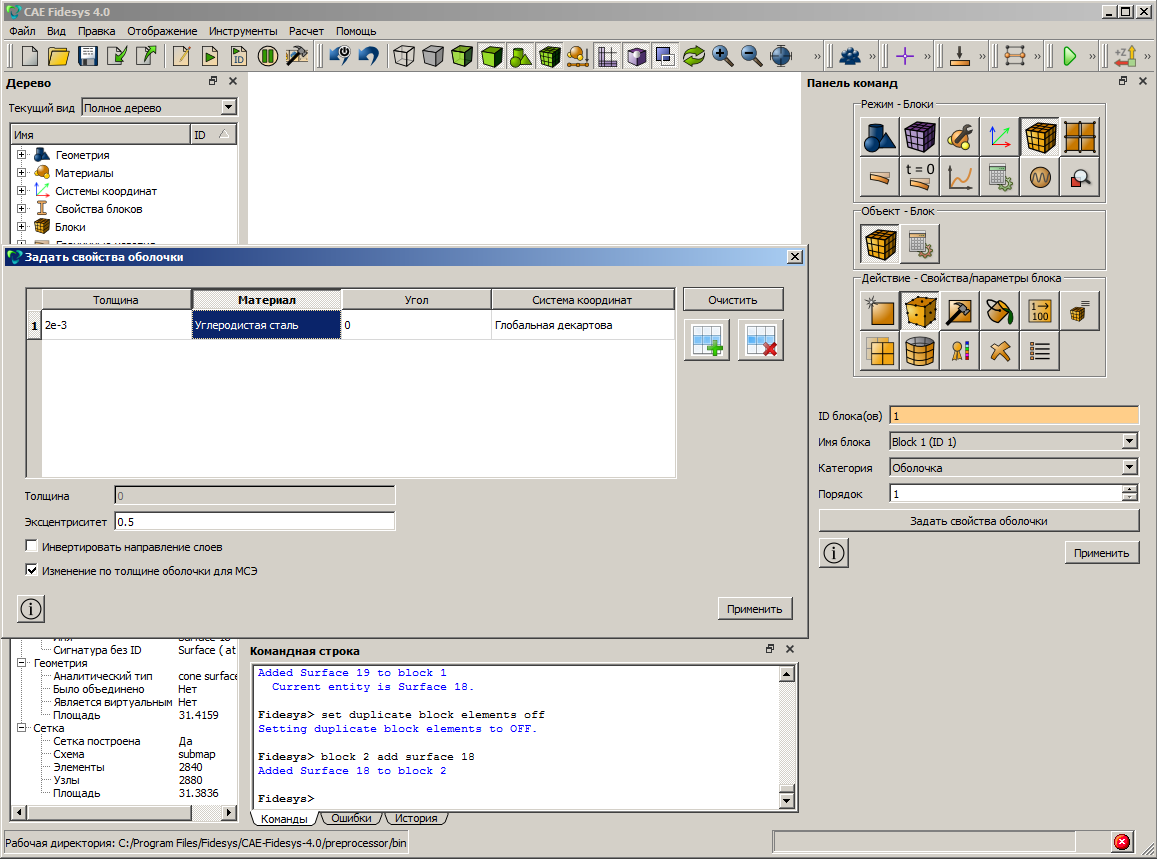1157x859 pixels.
Task: Expand the Свойства блоков tree node
Action: coord(21,208)
